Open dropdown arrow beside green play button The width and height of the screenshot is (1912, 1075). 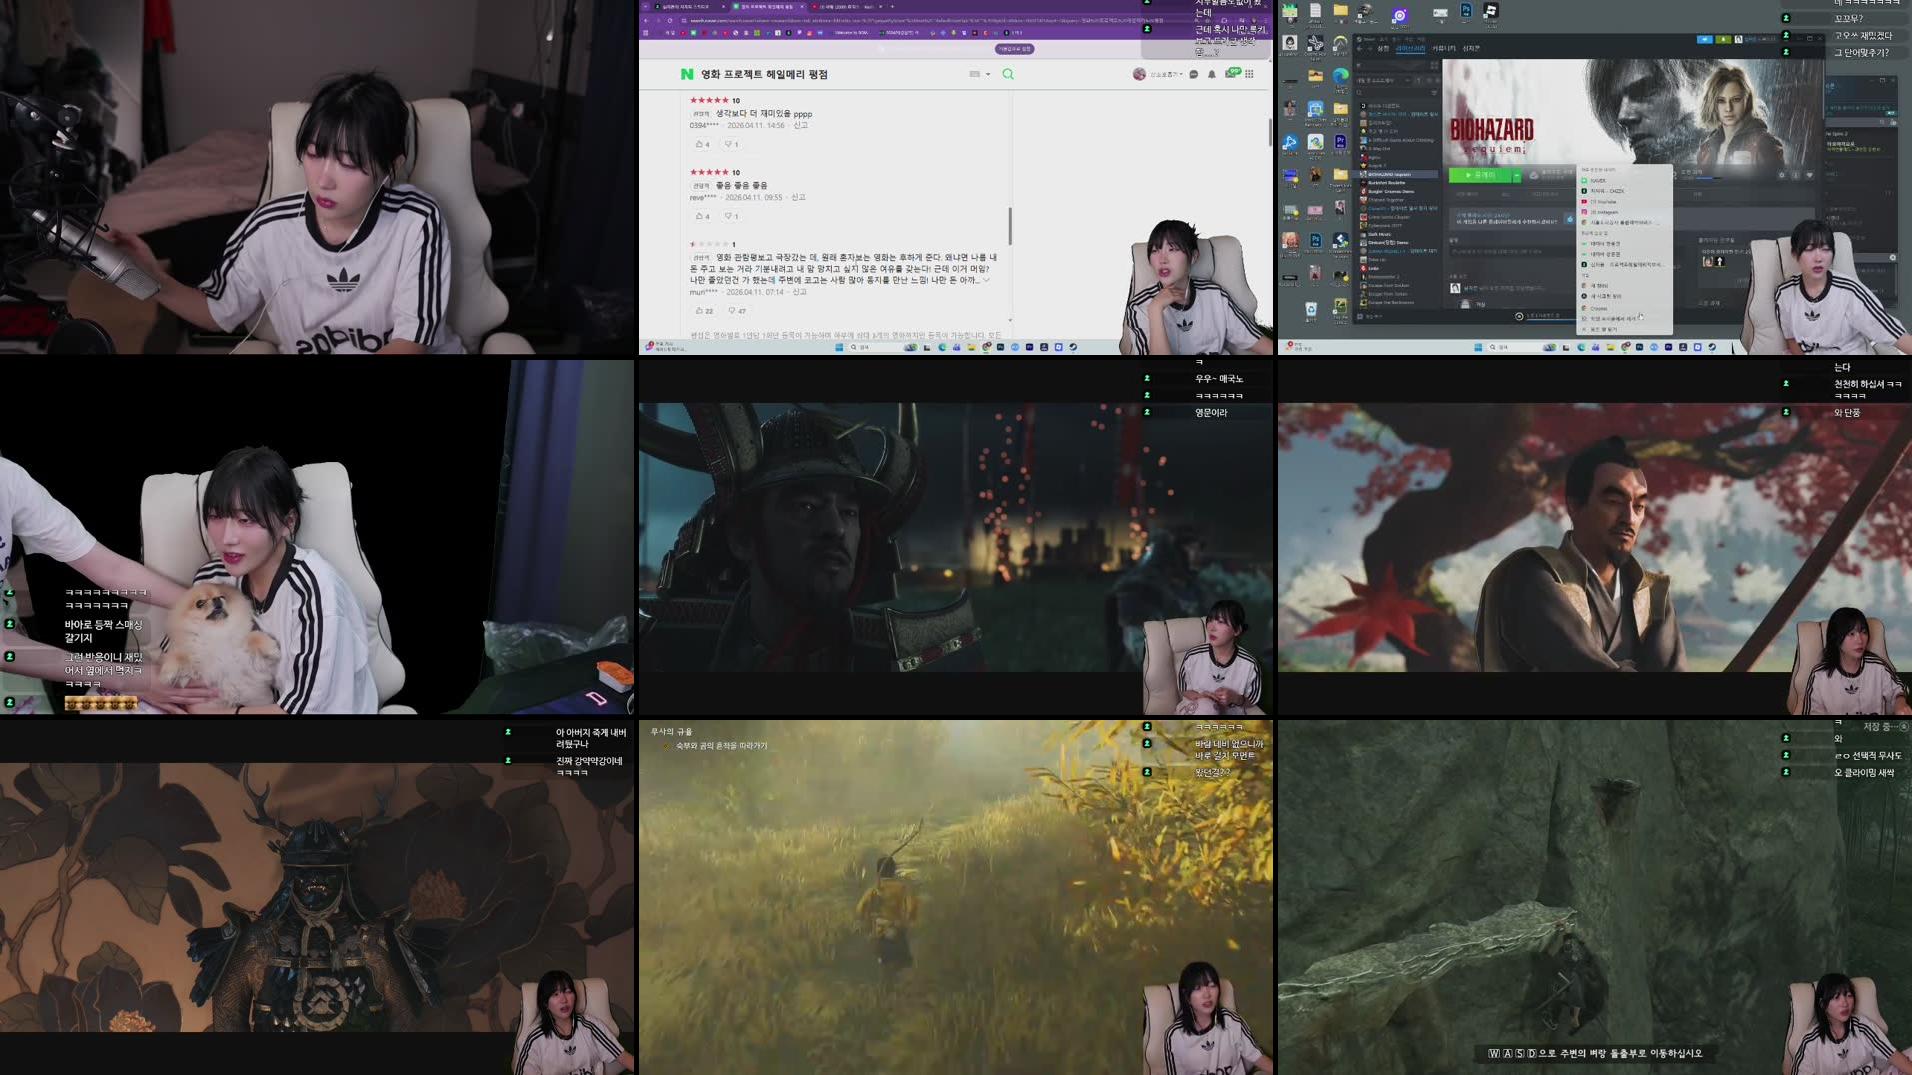[x=1517, y=175]
